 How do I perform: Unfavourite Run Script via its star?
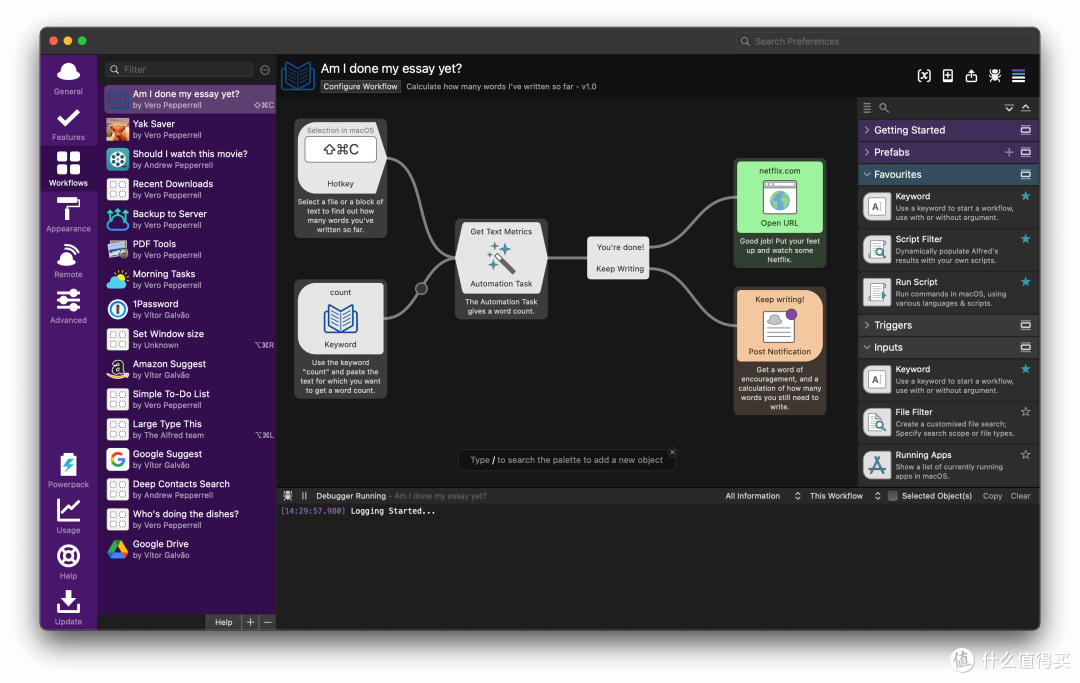click(x=1026, y=282)
